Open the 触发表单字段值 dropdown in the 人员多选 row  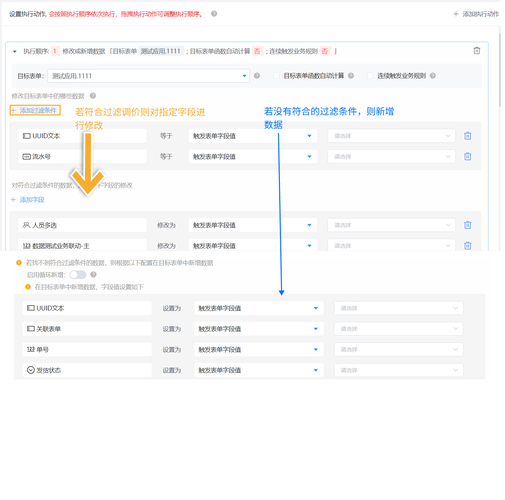point(253,225)
